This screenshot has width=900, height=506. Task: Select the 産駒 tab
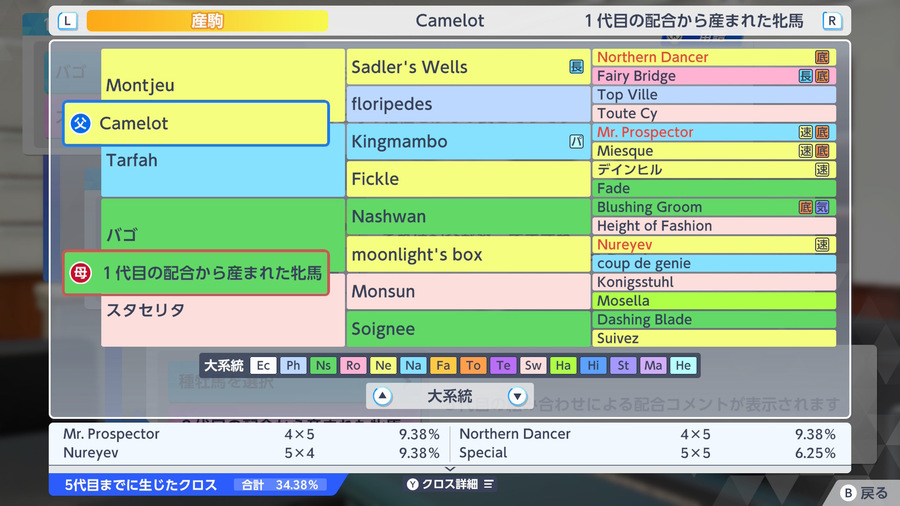coord(207,21)
